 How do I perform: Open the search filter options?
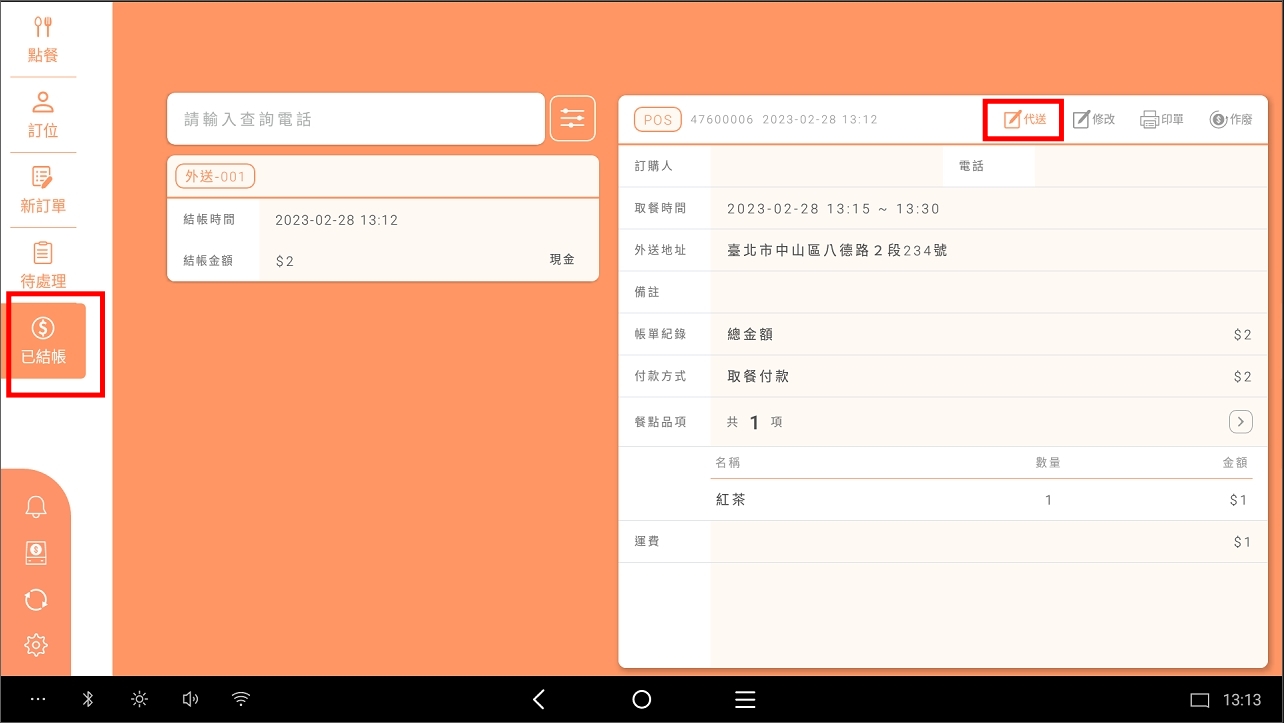(x=572, y=119)
